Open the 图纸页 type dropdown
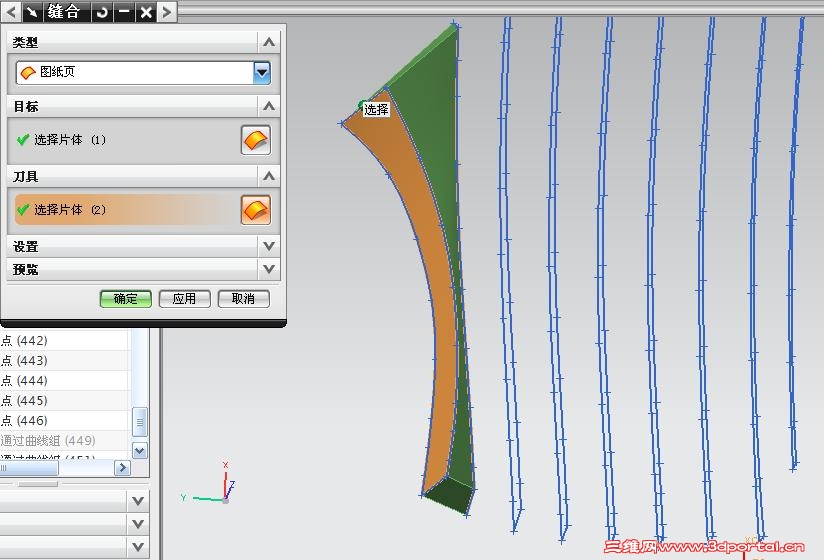824x560 pixels. pyautogui.click(x=262, y=72)
